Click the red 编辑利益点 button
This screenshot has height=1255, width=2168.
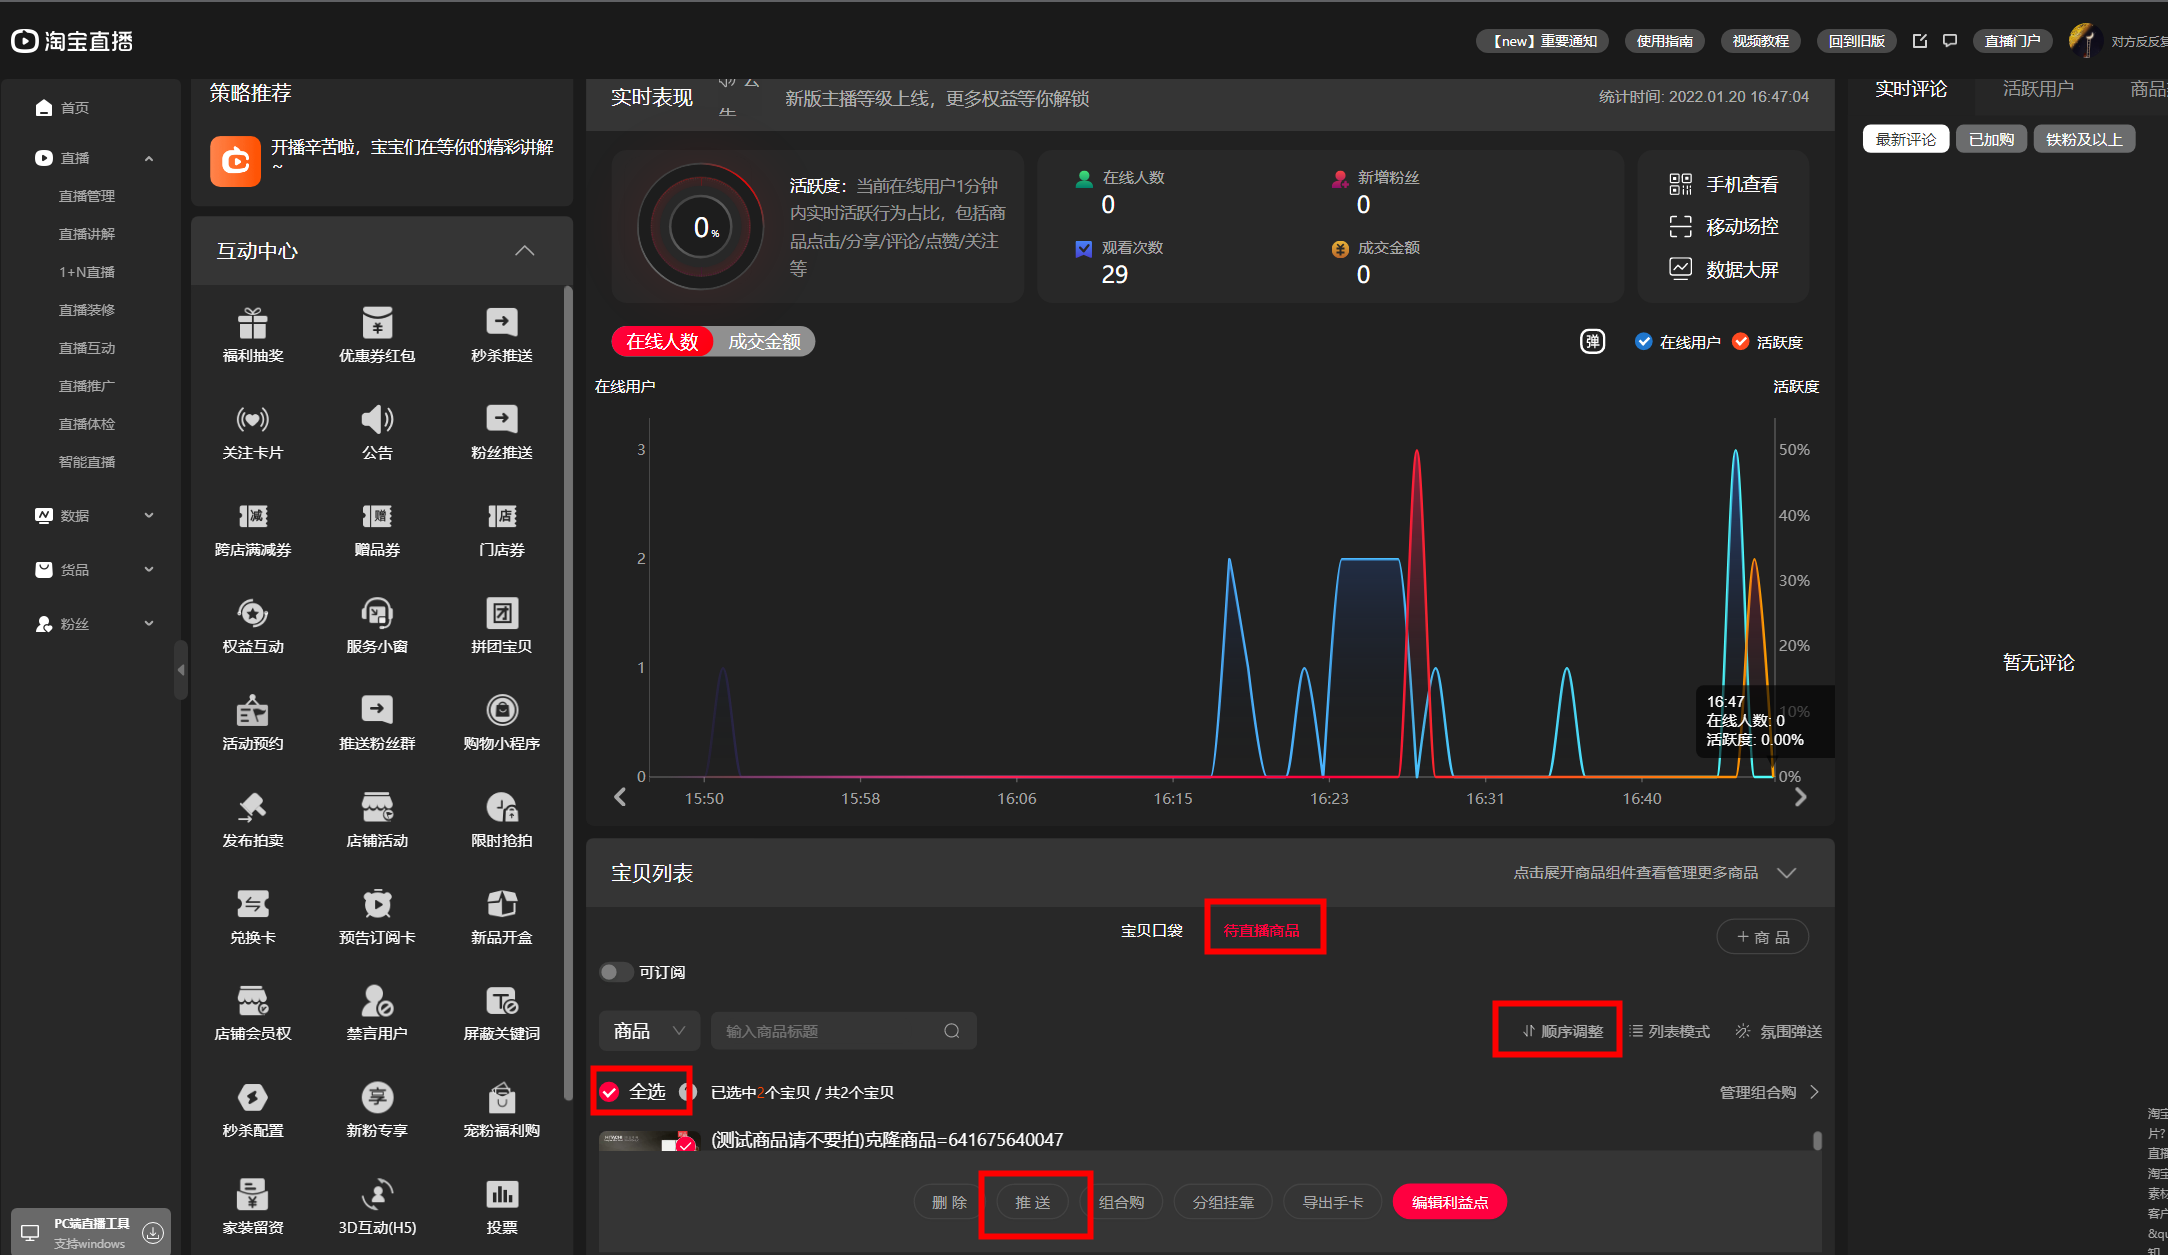pos(1449,1202)
